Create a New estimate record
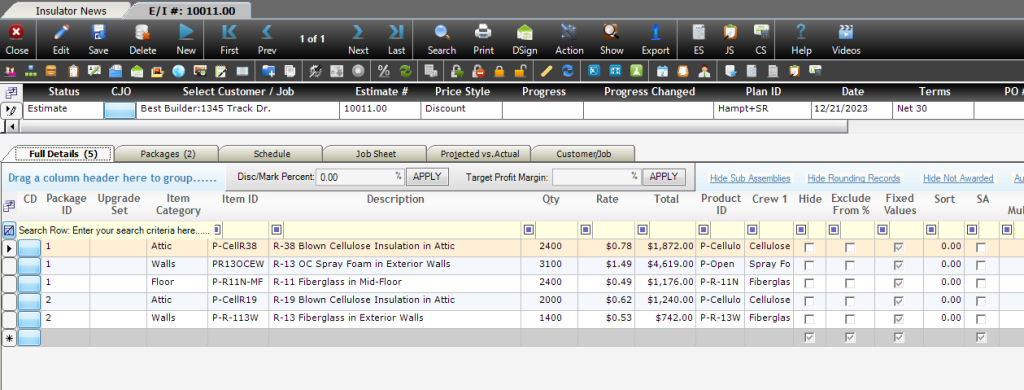The image size is (1024, 390). [x=186, y=31]
